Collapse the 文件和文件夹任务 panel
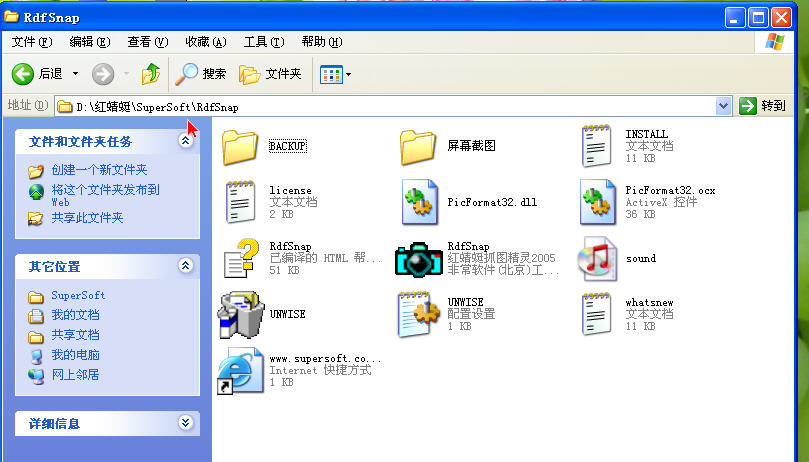 coord(185,142)
